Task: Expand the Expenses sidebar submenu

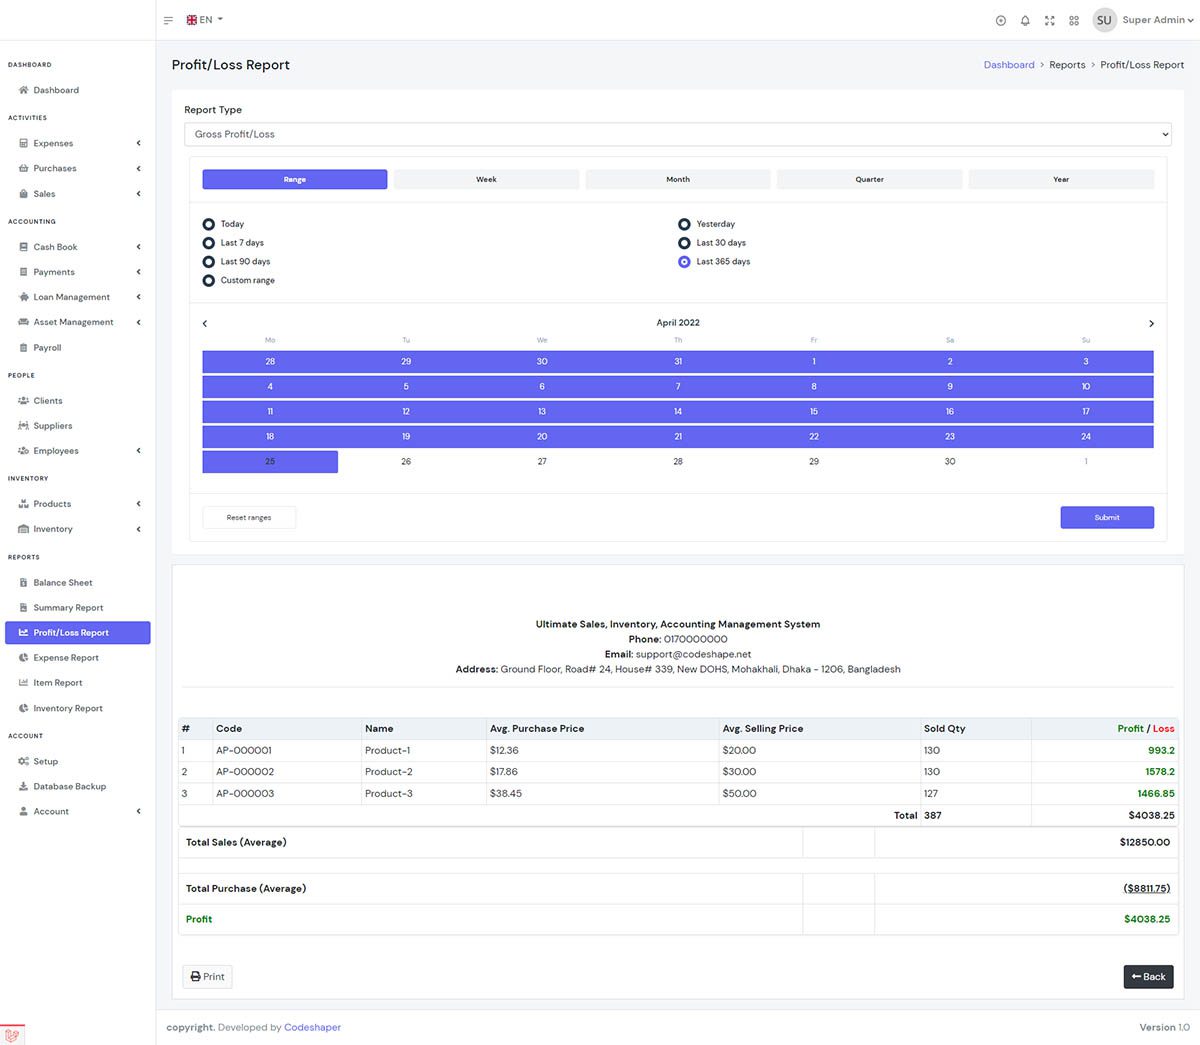Action: pos(53,143)
